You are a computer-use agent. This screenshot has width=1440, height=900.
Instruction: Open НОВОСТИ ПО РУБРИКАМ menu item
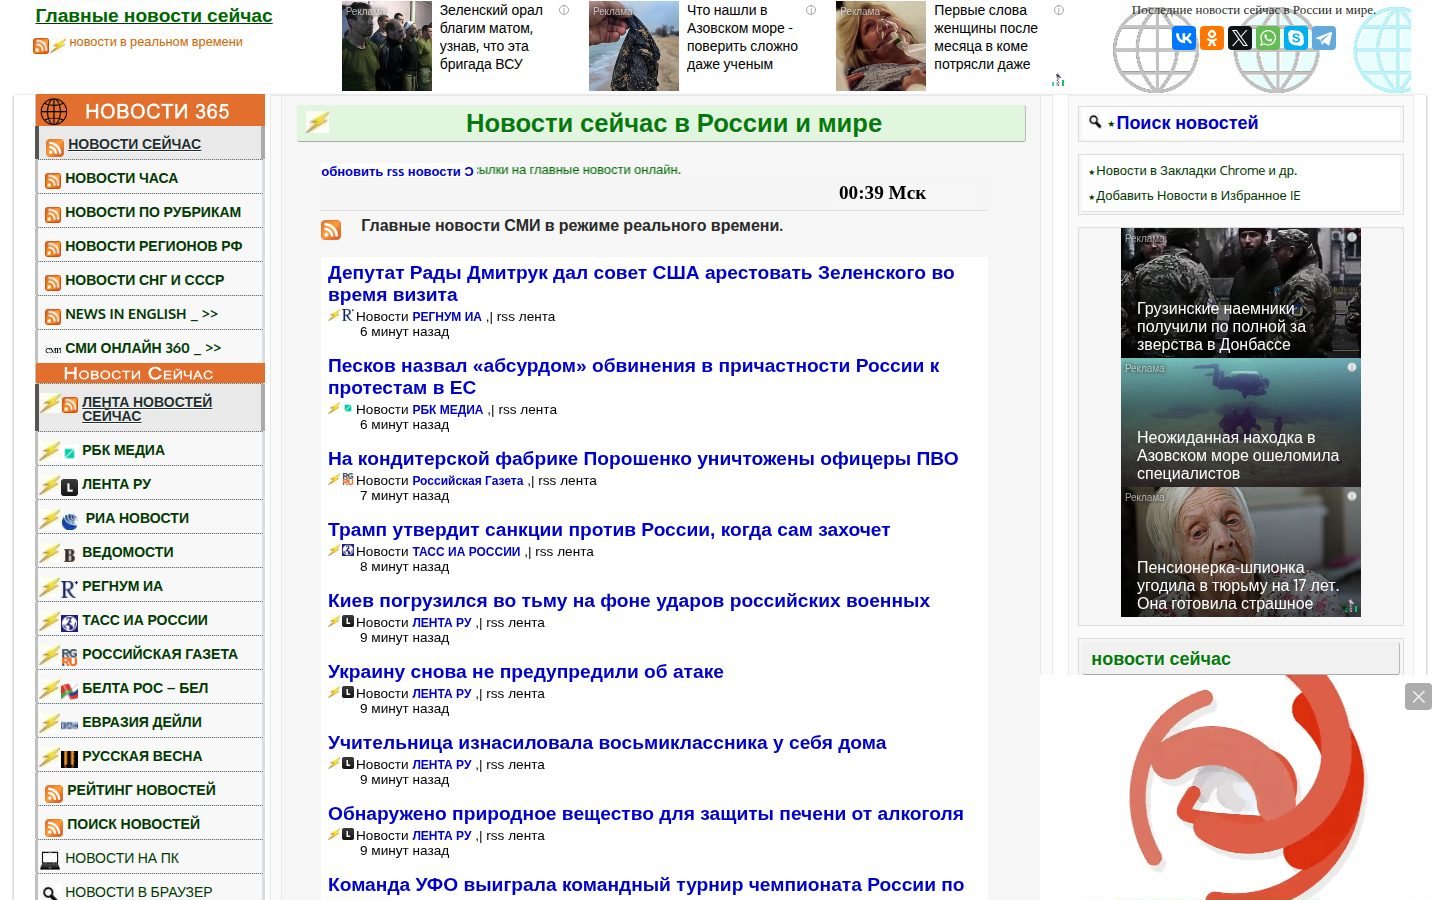(x=153, y=212)
